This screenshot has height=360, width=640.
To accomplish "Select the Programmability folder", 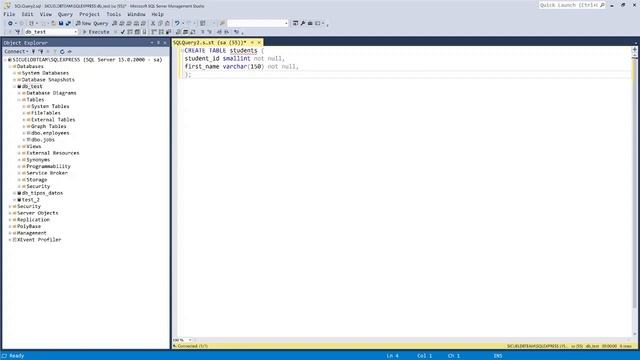I will [x=48, y=166].
